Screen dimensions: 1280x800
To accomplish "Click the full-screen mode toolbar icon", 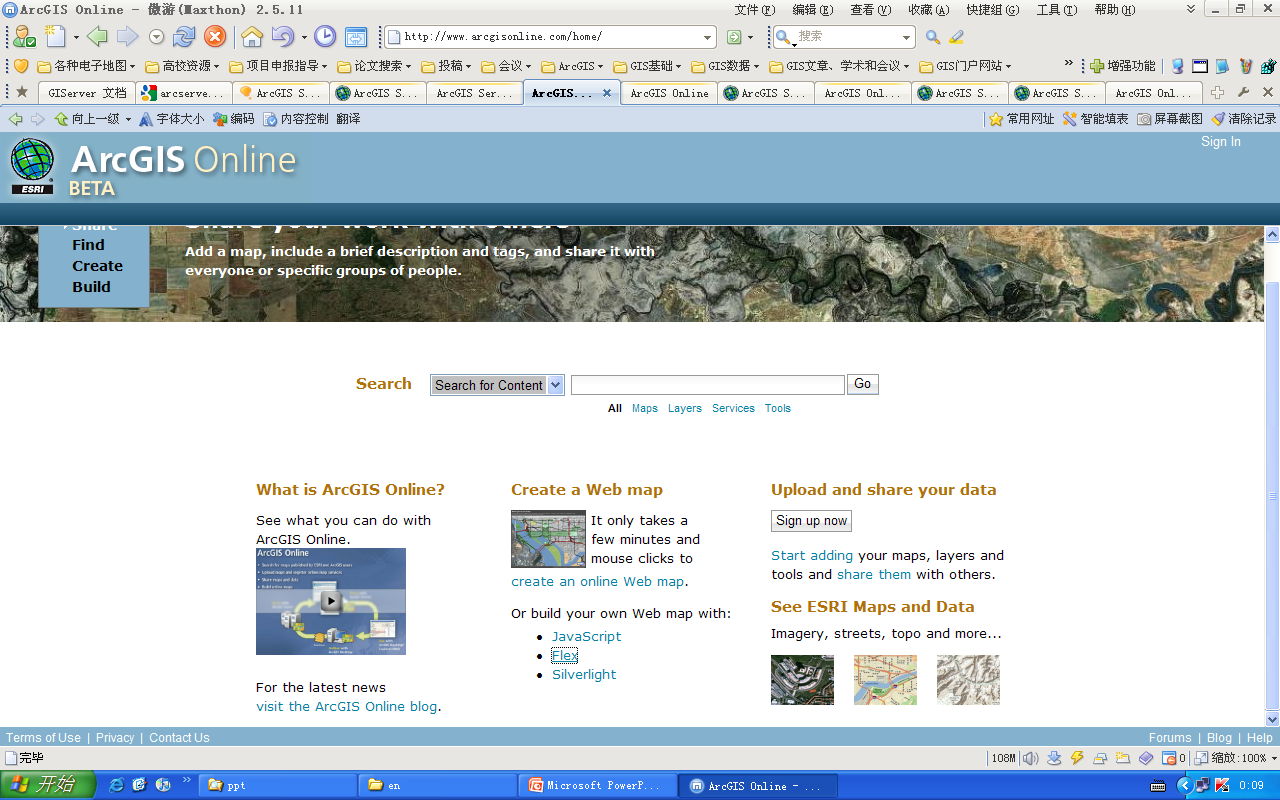I will (356, 37).
